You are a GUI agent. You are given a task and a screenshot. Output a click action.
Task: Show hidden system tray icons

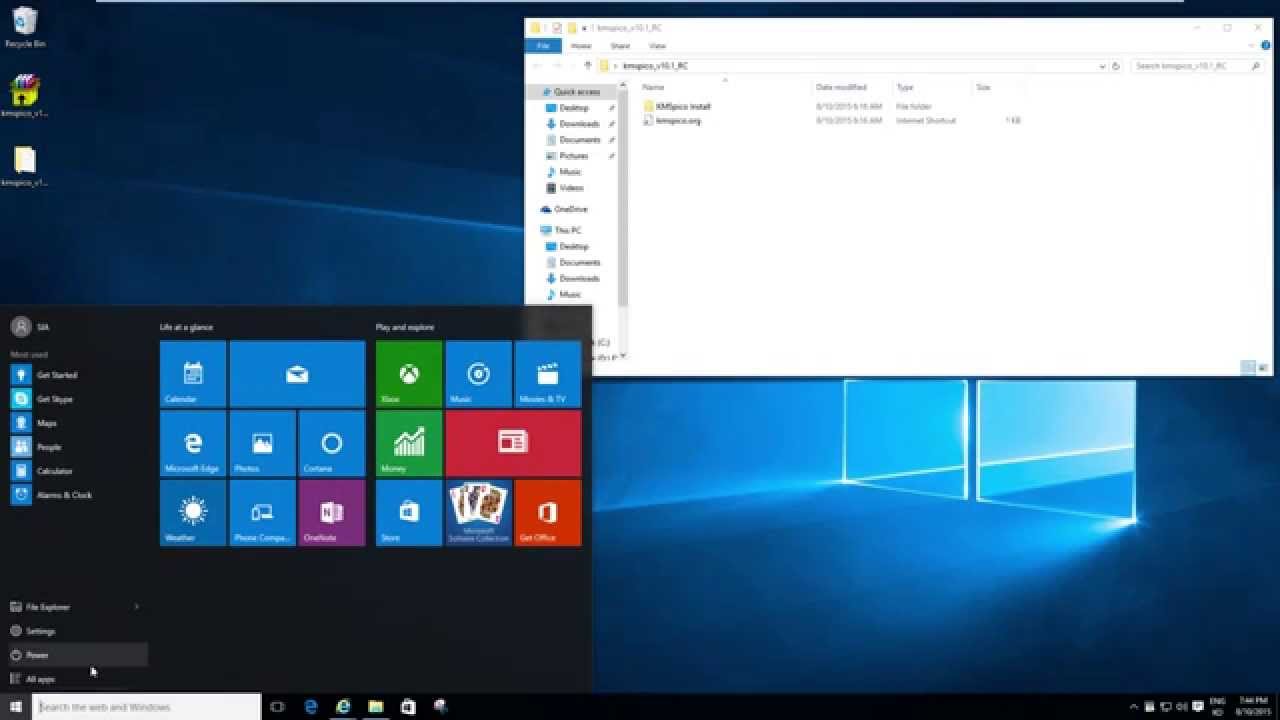[1135, 707]
